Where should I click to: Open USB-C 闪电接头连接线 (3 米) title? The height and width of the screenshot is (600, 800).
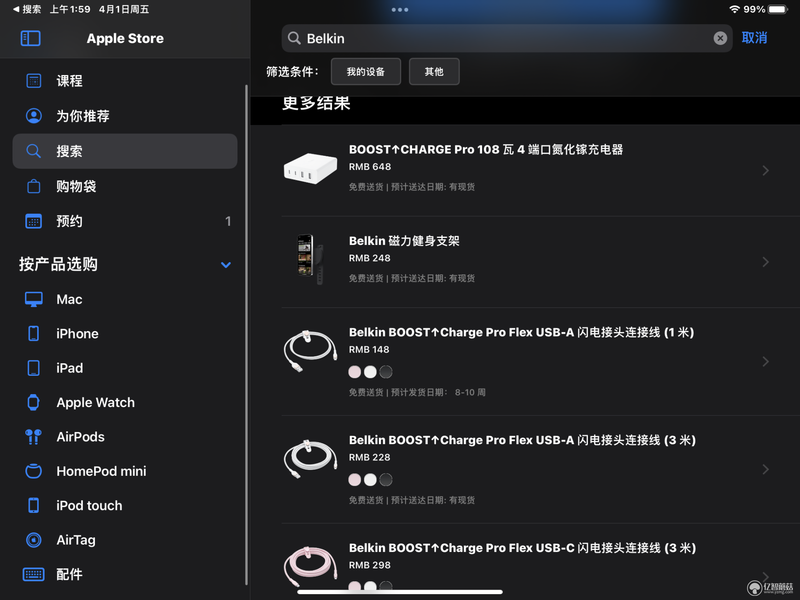(522, 548)
